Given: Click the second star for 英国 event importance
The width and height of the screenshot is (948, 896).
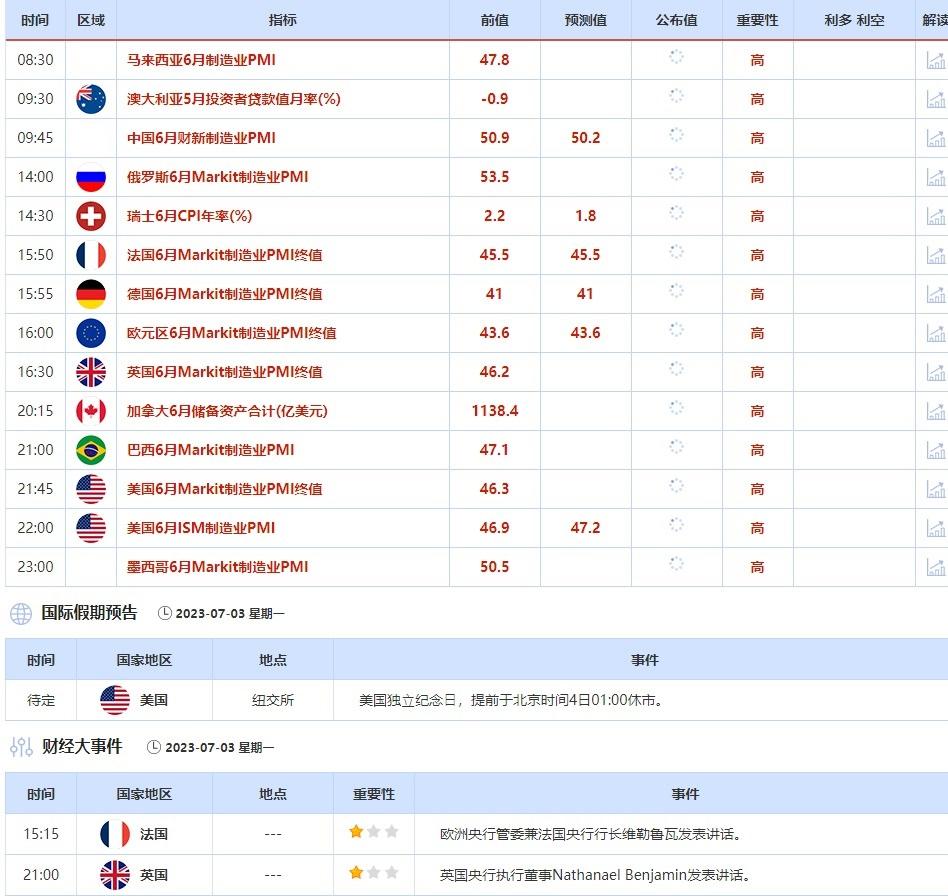Looking at the screenshot, I should (x=372, y=874).
